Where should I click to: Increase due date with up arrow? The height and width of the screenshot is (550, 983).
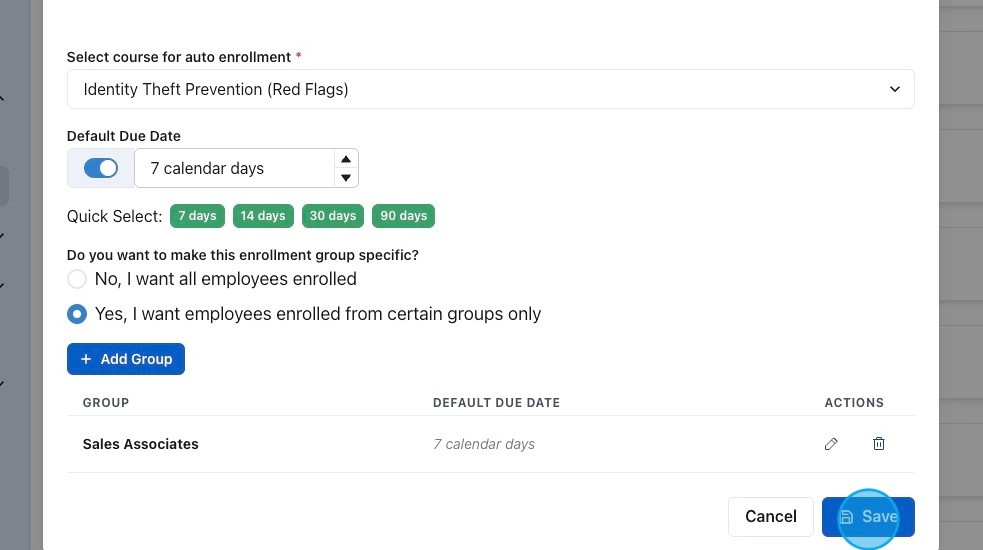pyautogui.click(x=346, y=159)
